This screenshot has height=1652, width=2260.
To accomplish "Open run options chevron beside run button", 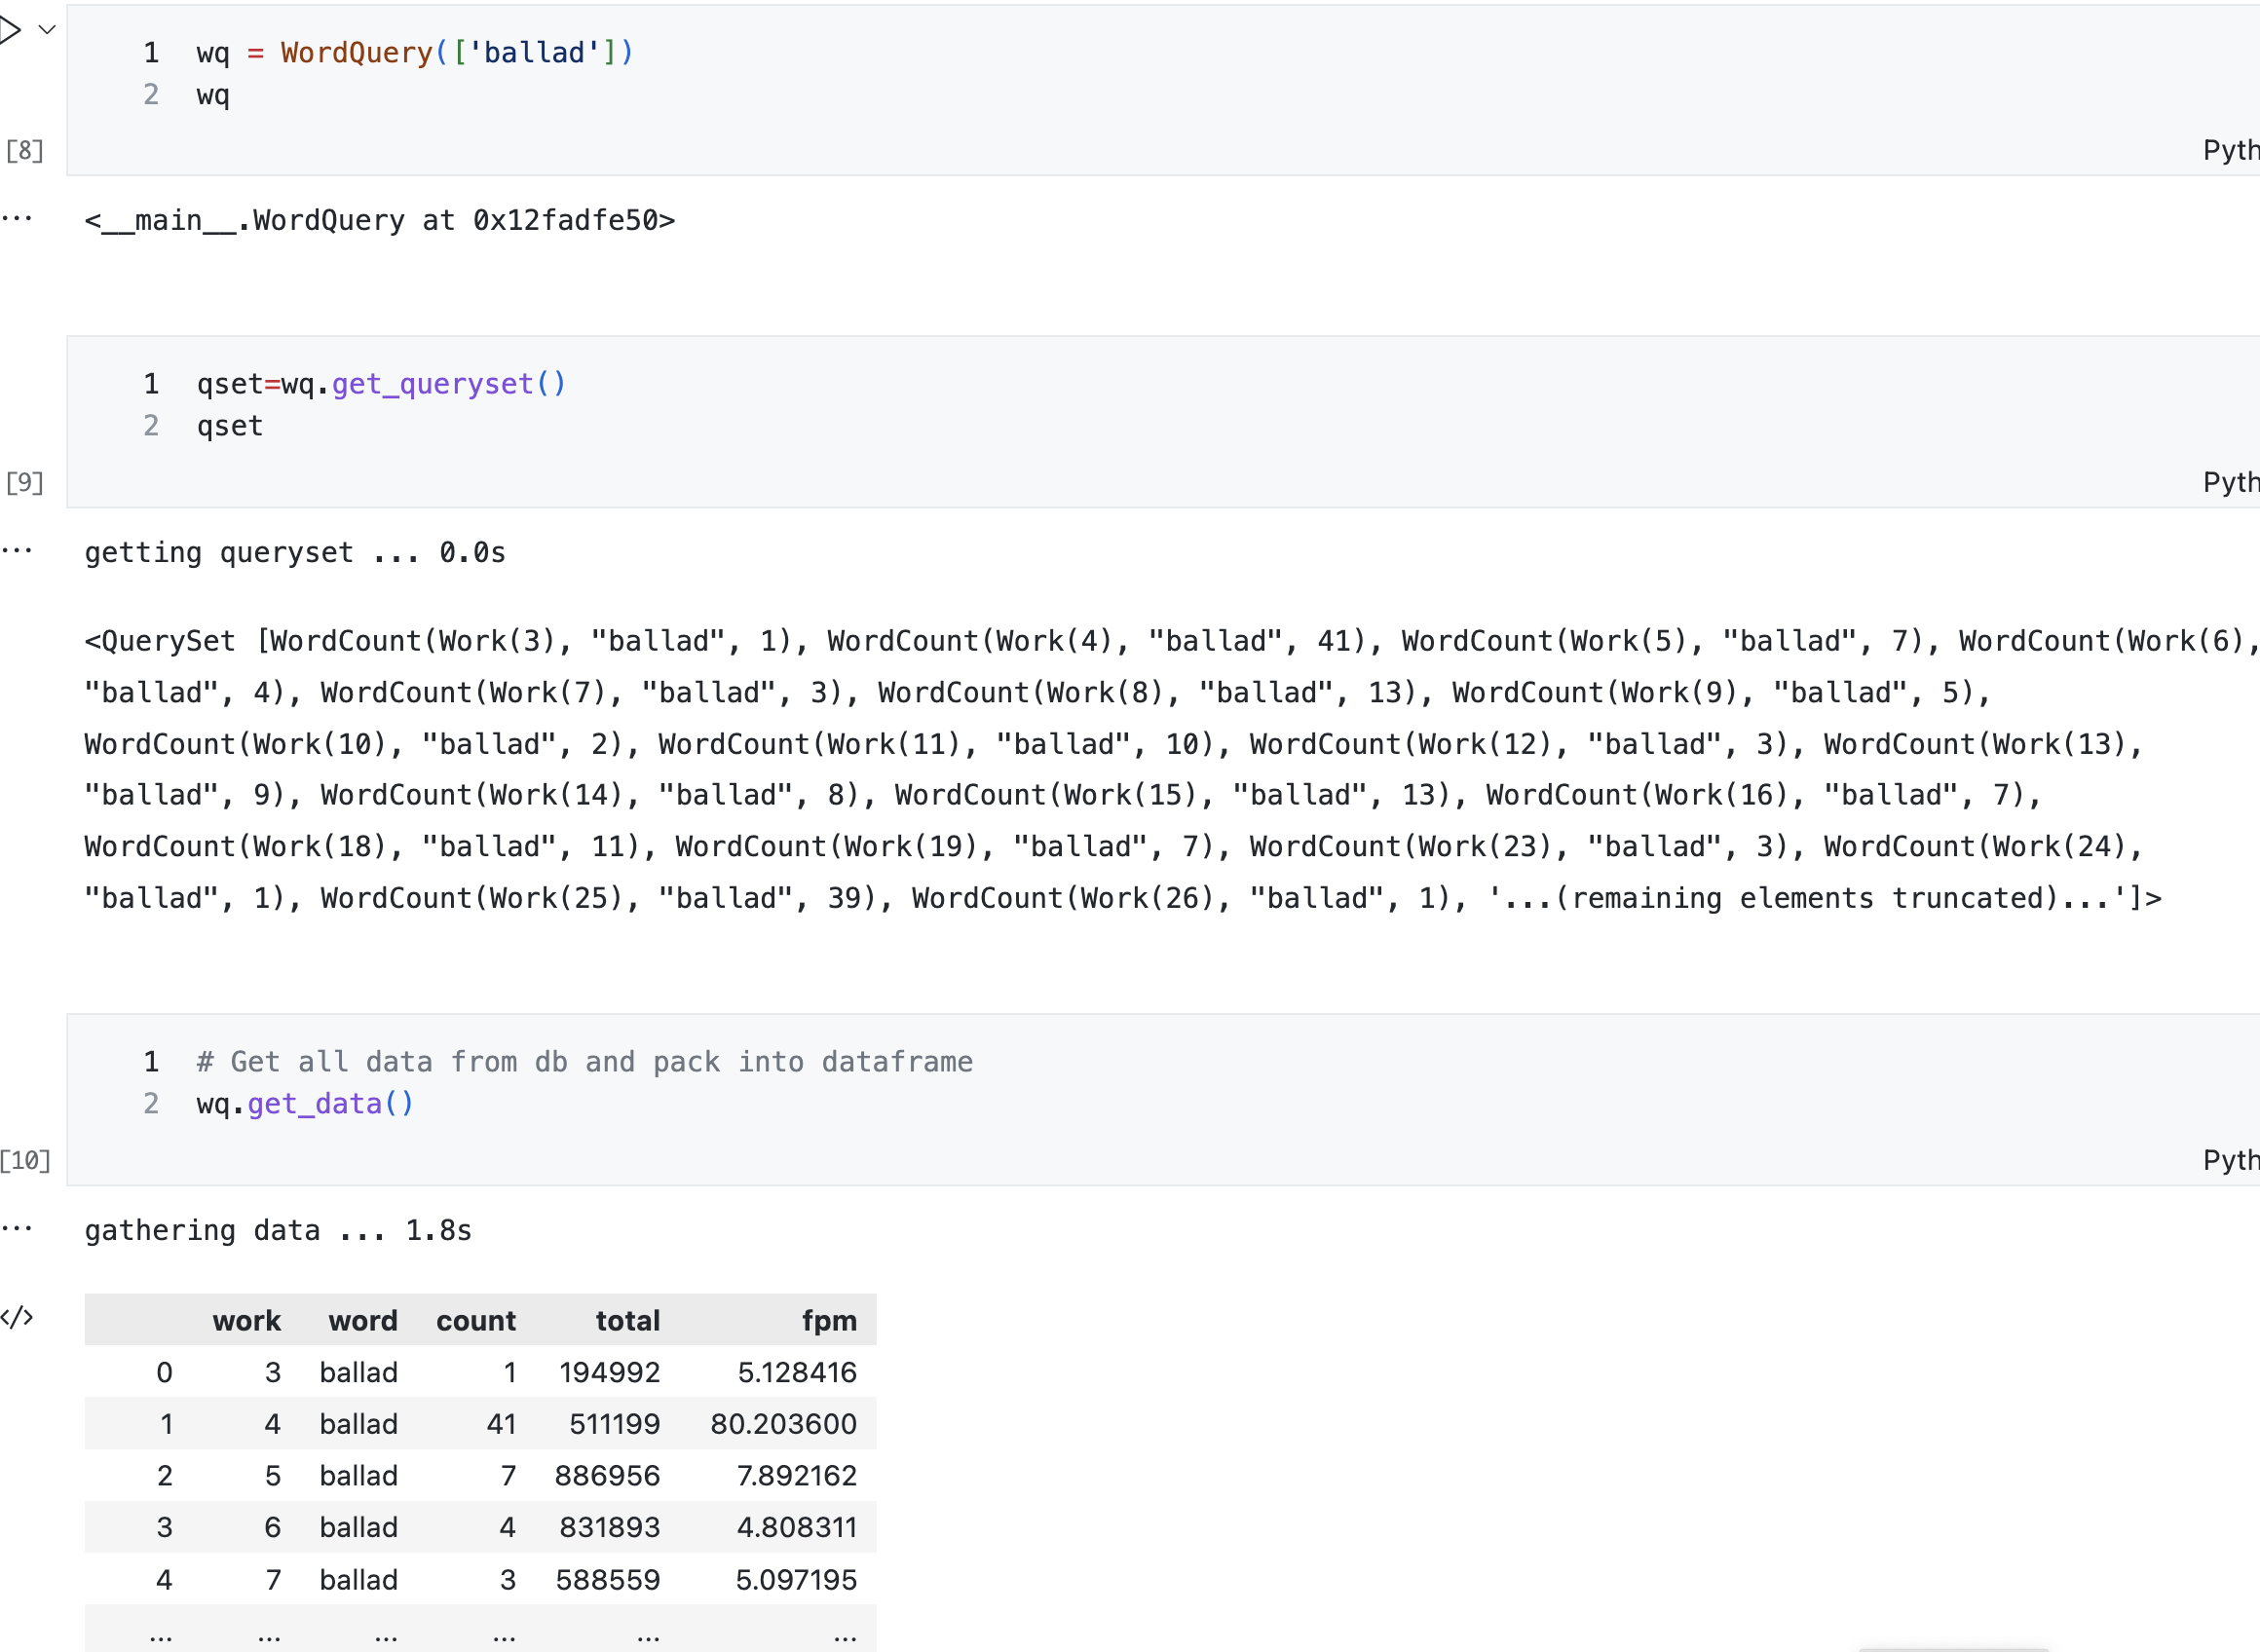I will [x=46, y=30].
